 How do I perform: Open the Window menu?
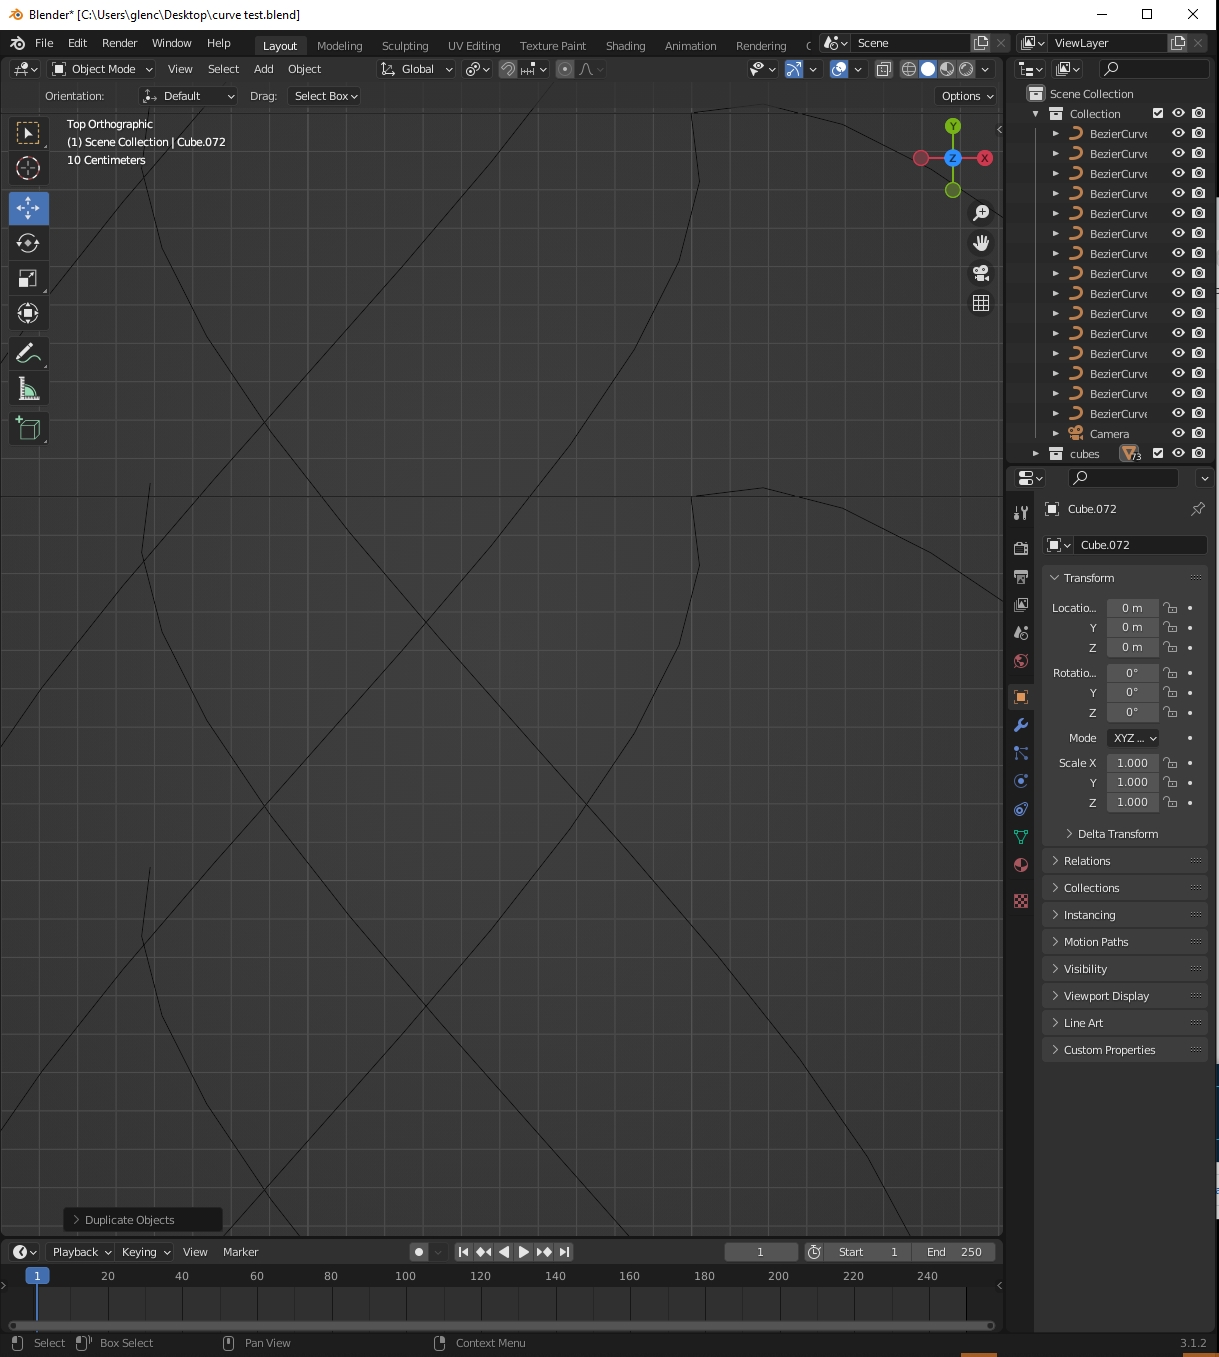tap(171, 43)
